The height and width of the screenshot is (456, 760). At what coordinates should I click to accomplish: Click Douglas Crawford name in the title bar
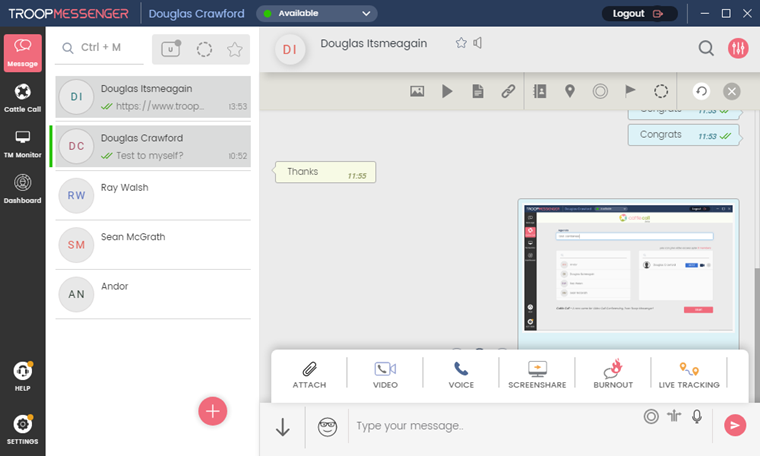pyautogui.click(x=196, y=14)
